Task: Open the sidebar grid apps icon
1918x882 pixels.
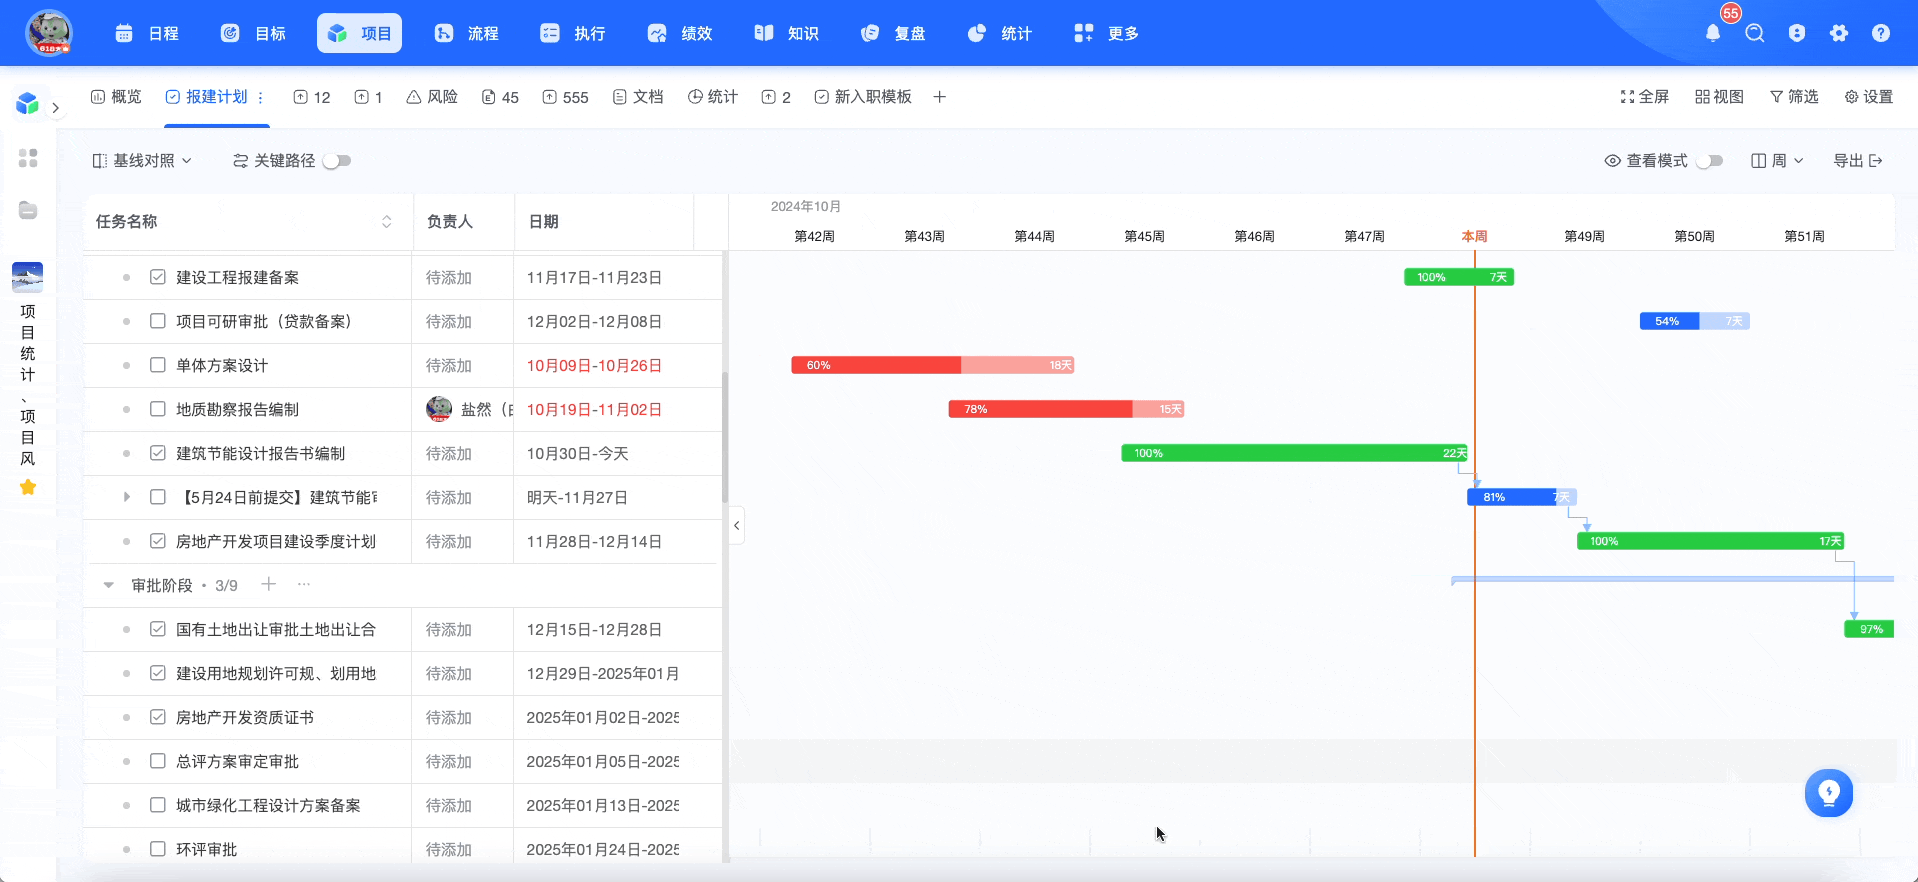Action: pyautogui.click(x=28, y=158)
